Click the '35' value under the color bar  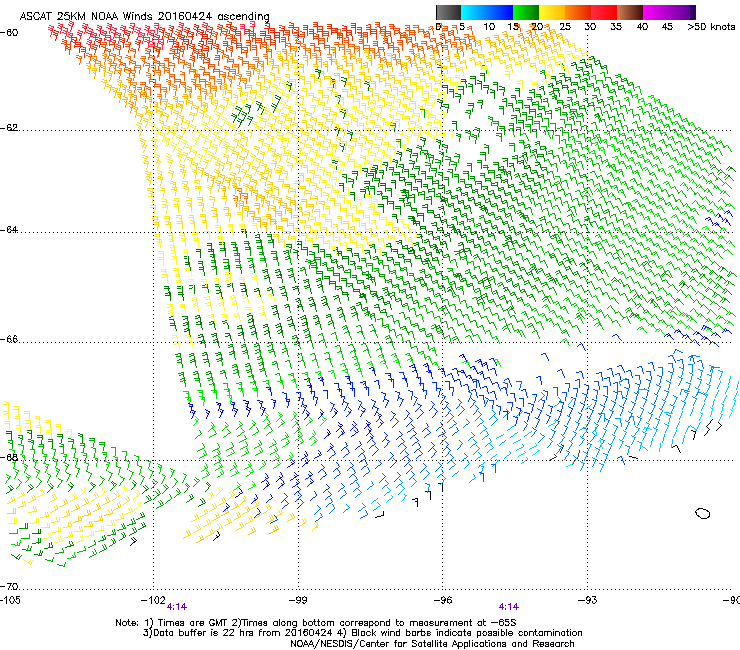pyautogui.click(x=616, y=26)
